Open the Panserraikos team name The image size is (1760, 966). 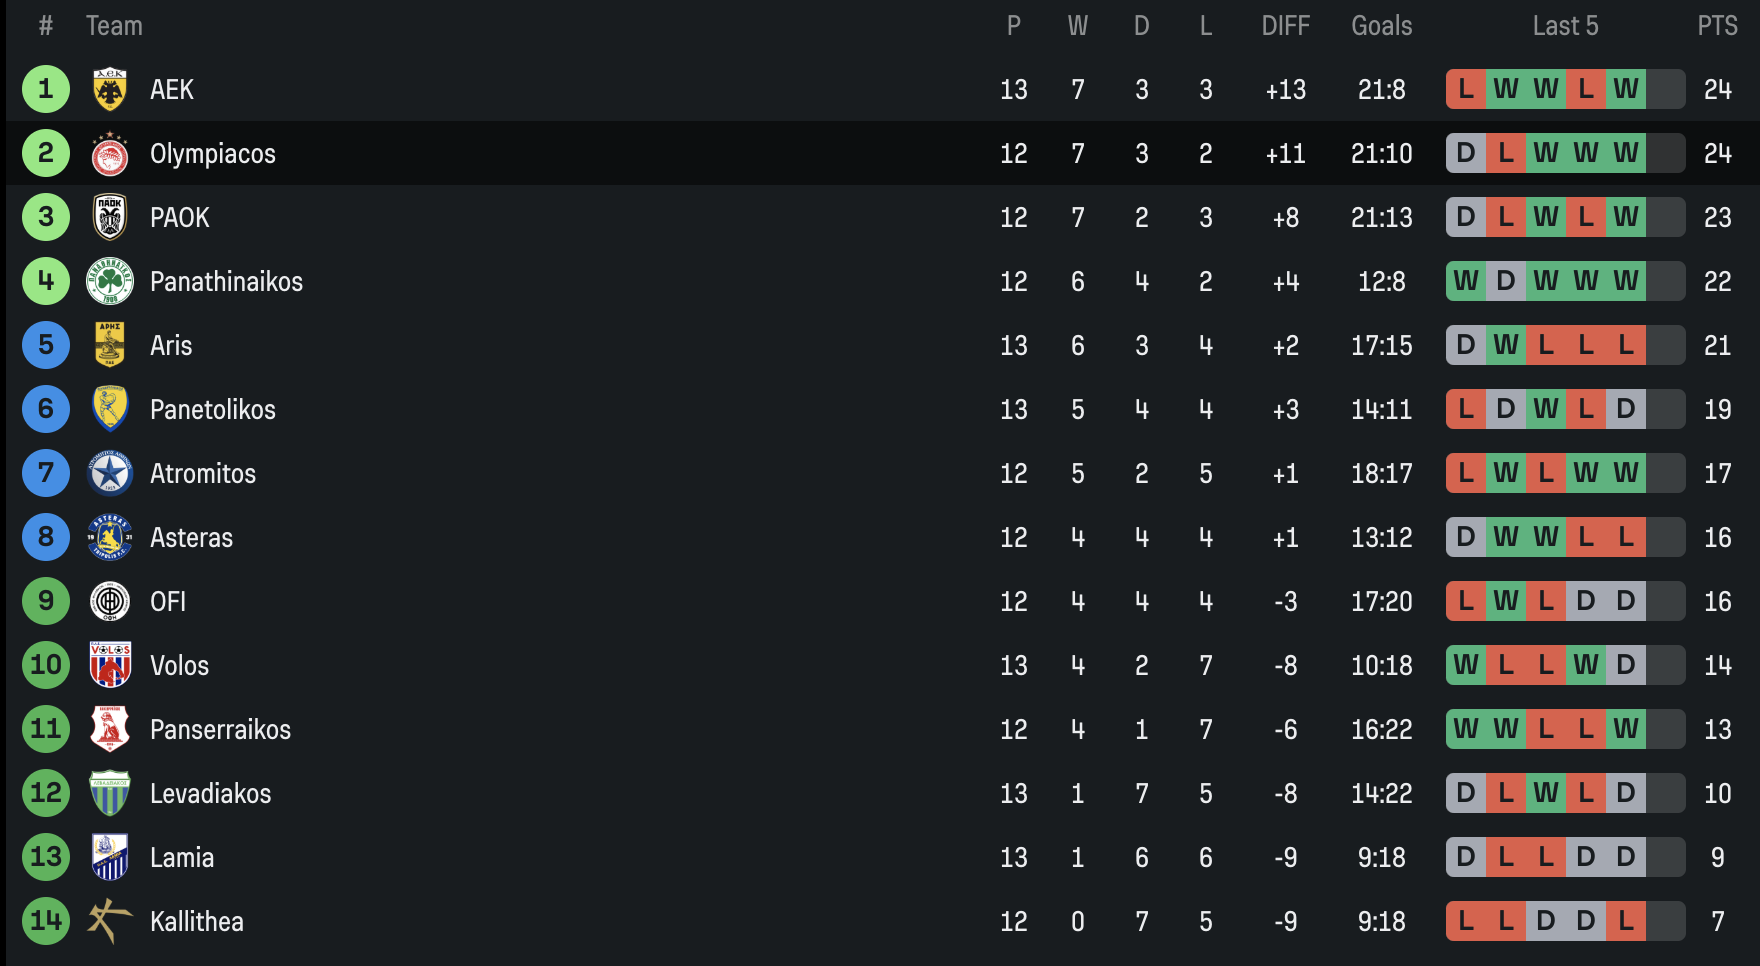(220, 729)
